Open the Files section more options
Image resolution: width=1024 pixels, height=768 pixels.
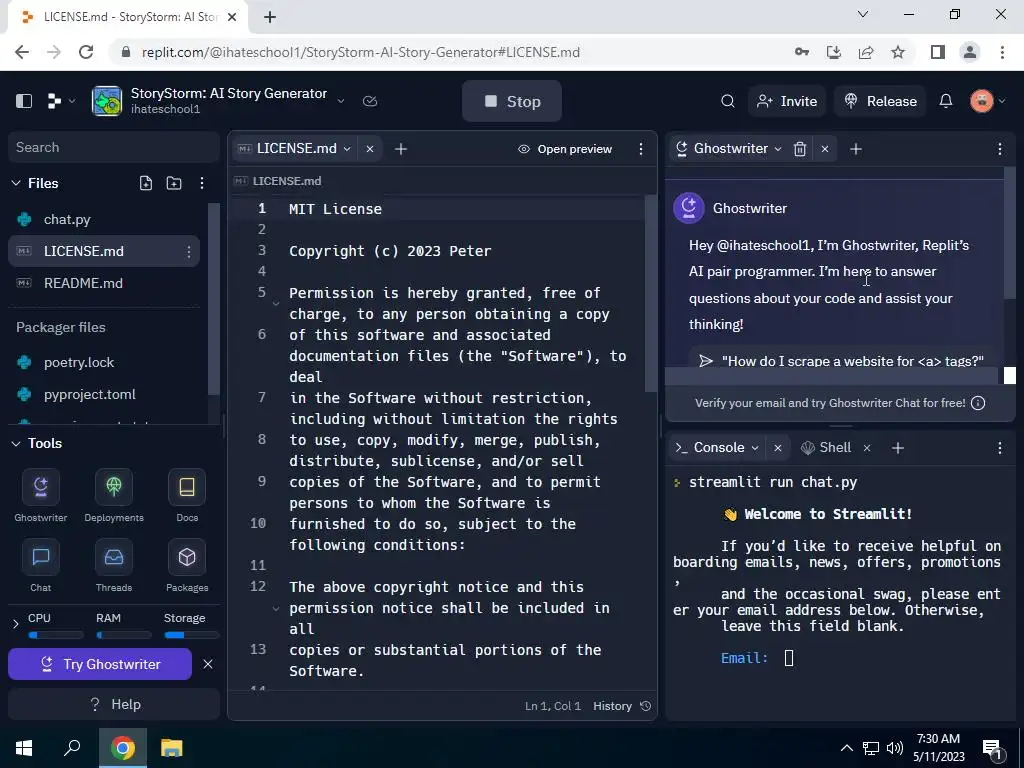202,184
